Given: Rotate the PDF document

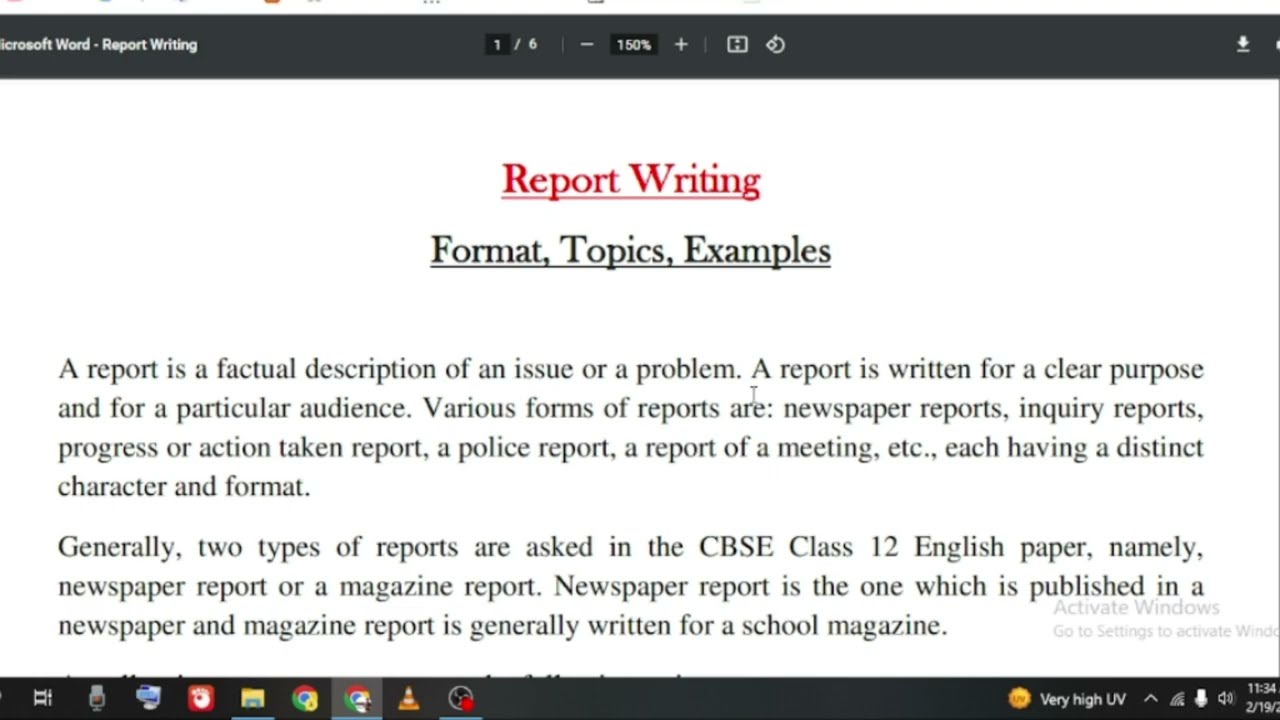Looking at the screenshot, I should click(775, 44).
